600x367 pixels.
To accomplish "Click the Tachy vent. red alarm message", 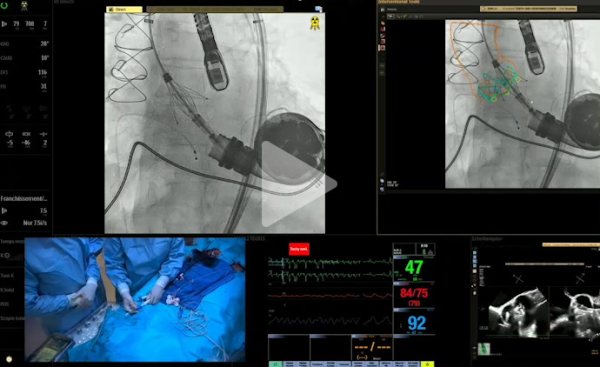I will (x=299, y=249).
